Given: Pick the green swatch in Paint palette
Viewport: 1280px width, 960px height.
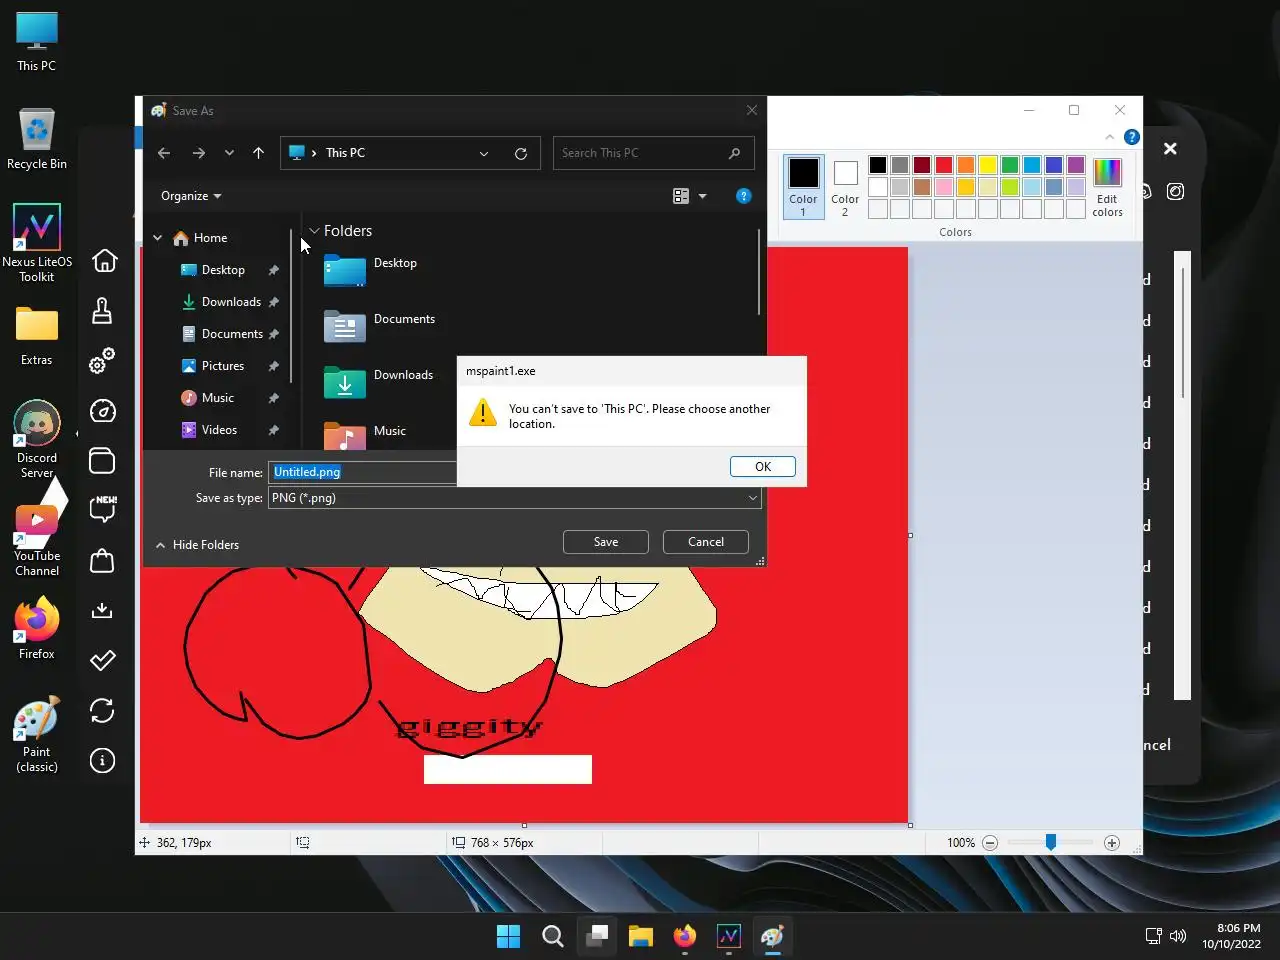Looking at the screenshot, I should tap(1010, 165).
